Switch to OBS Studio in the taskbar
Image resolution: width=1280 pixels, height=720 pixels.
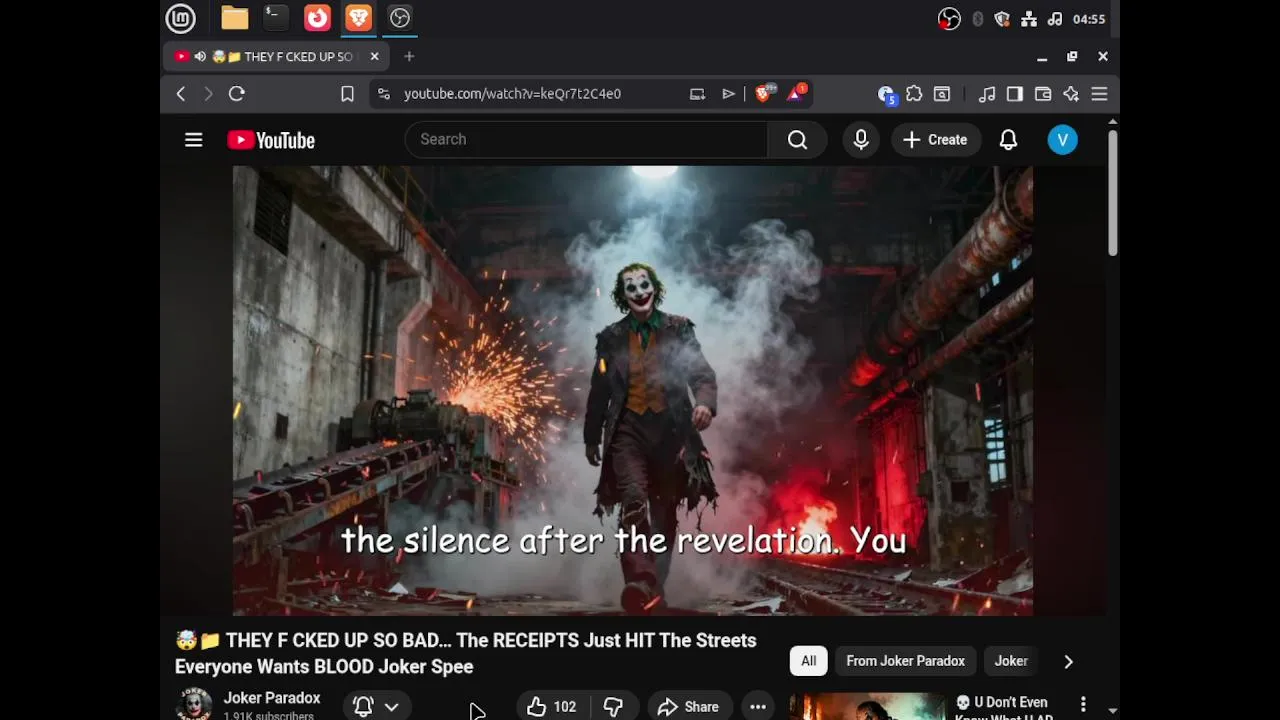click(x=400, y=18)
